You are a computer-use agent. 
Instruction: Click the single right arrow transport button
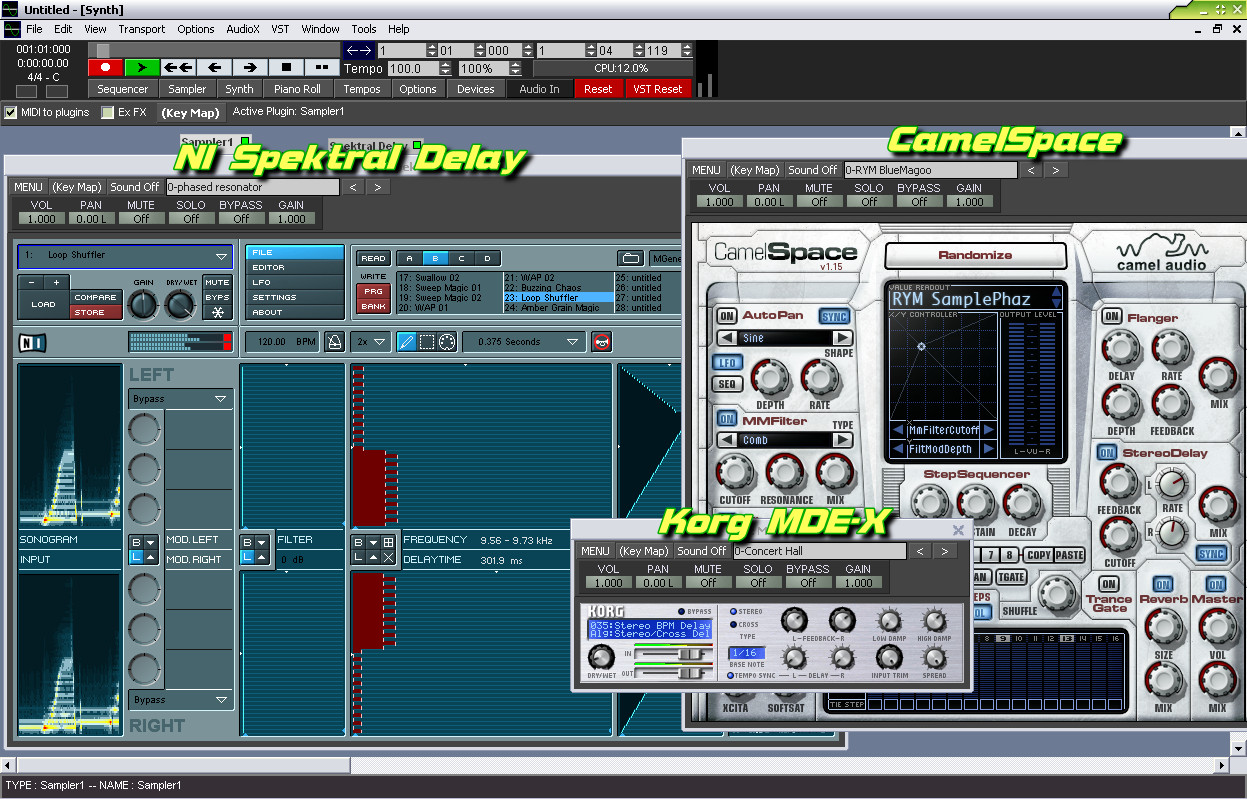tap(250, 68)
